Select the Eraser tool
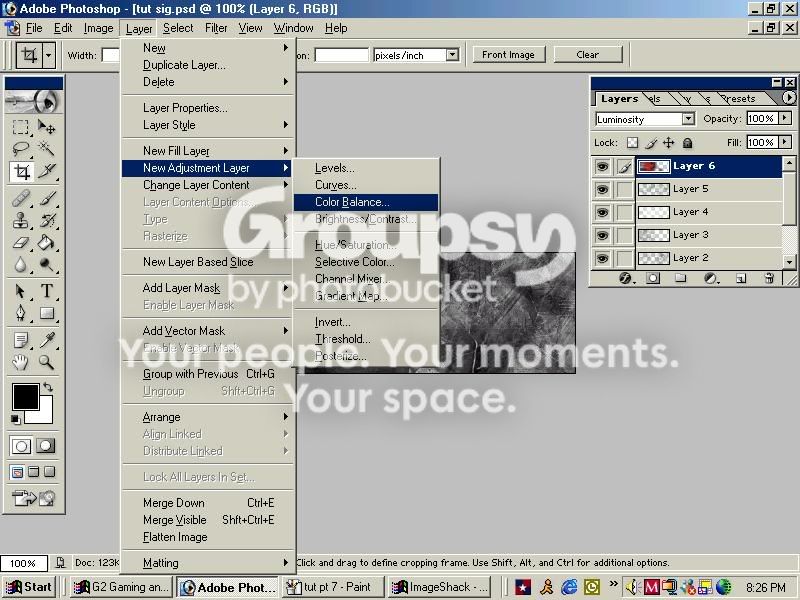The image size is (800, 600). 20,243
